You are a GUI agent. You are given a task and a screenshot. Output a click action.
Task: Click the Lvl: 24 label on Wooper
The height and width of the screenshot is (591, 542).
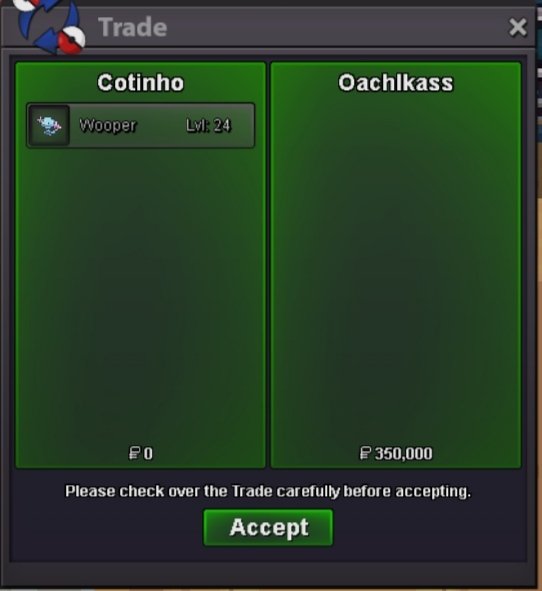pyautogui.click(x=208, y=126)
